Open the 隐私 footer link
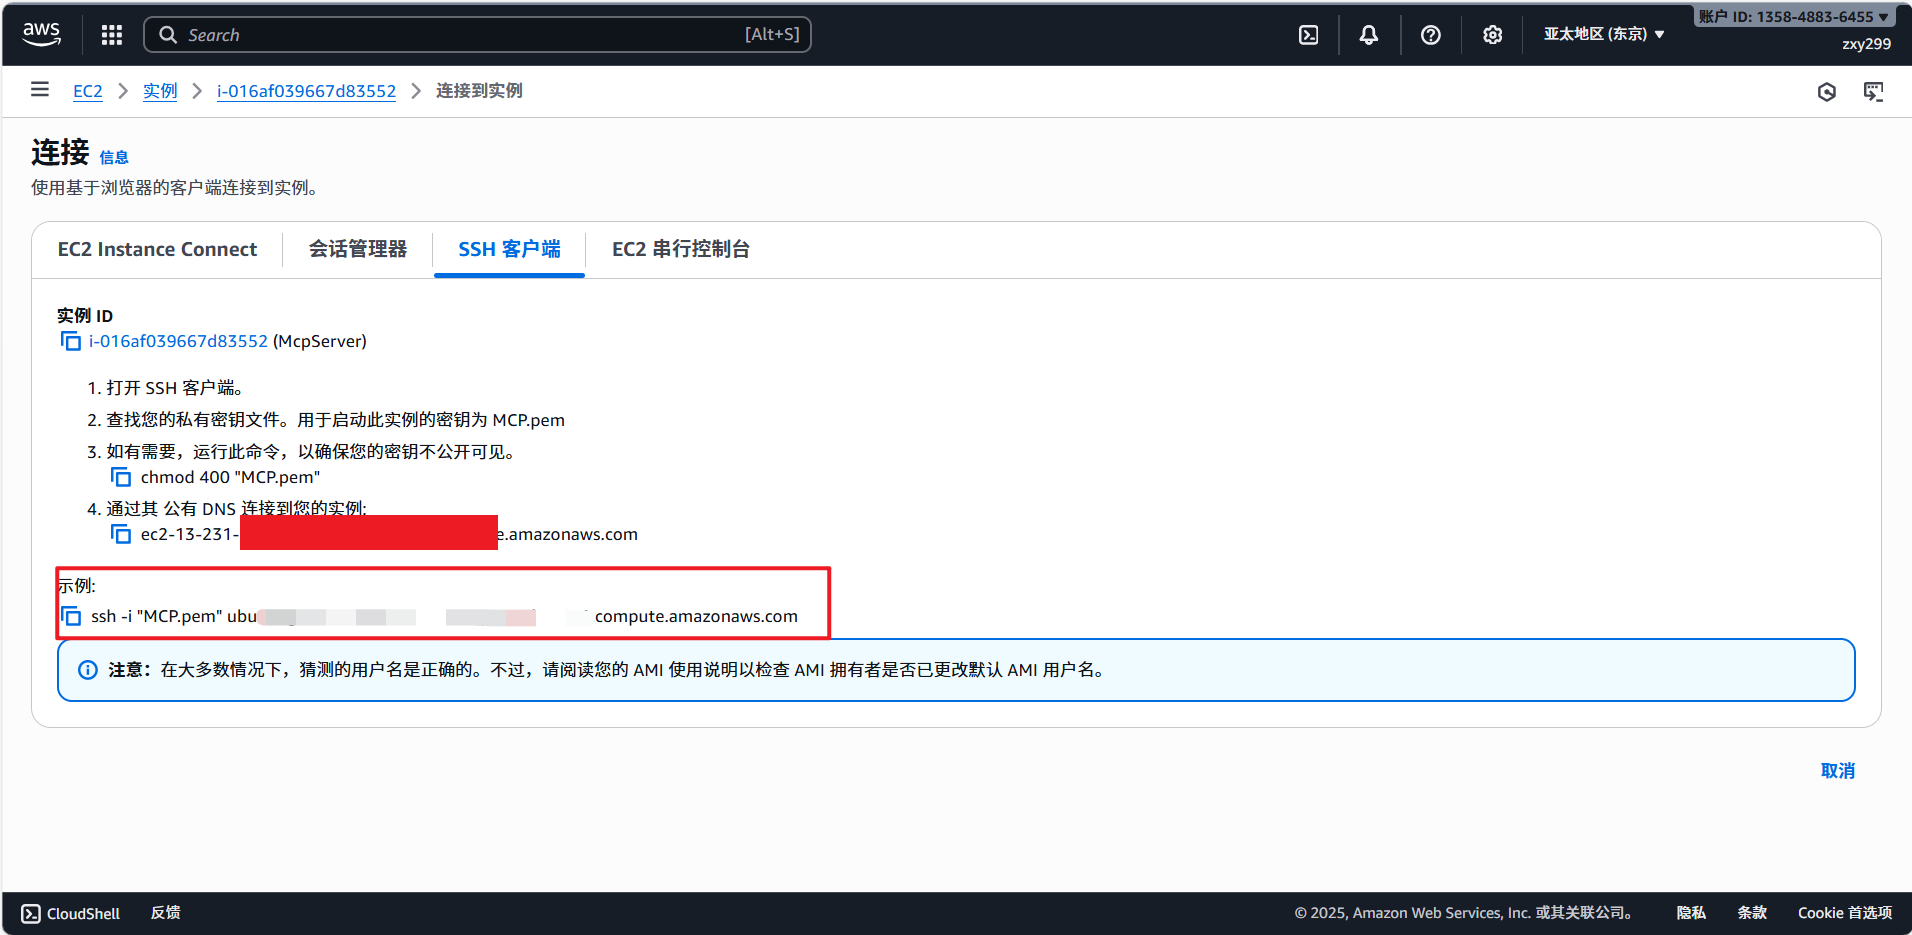The width and height of the screenshot is (1912, 935). click(x=1691, y=913)
